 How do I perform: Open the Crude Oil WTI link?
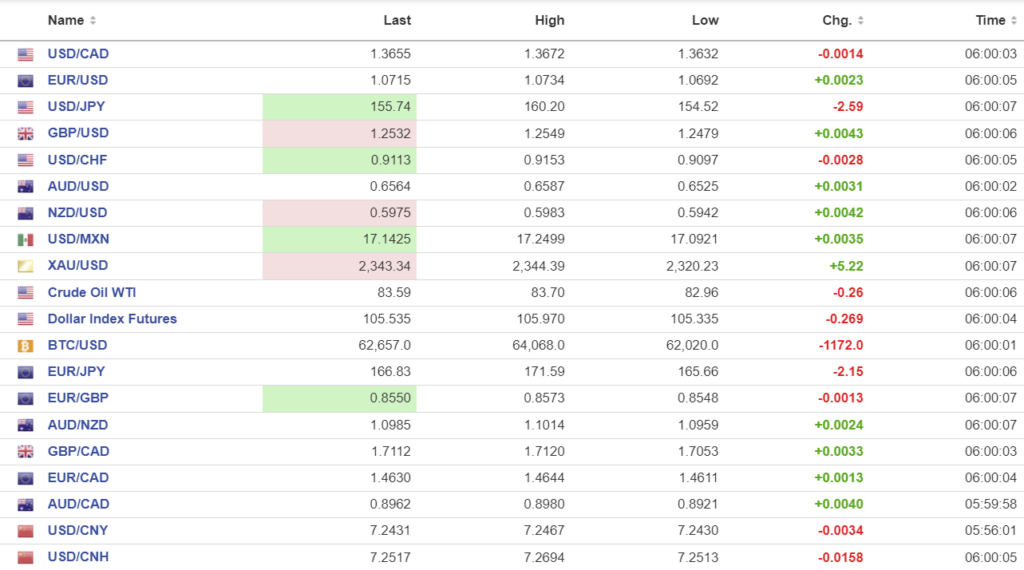(92, 292)
